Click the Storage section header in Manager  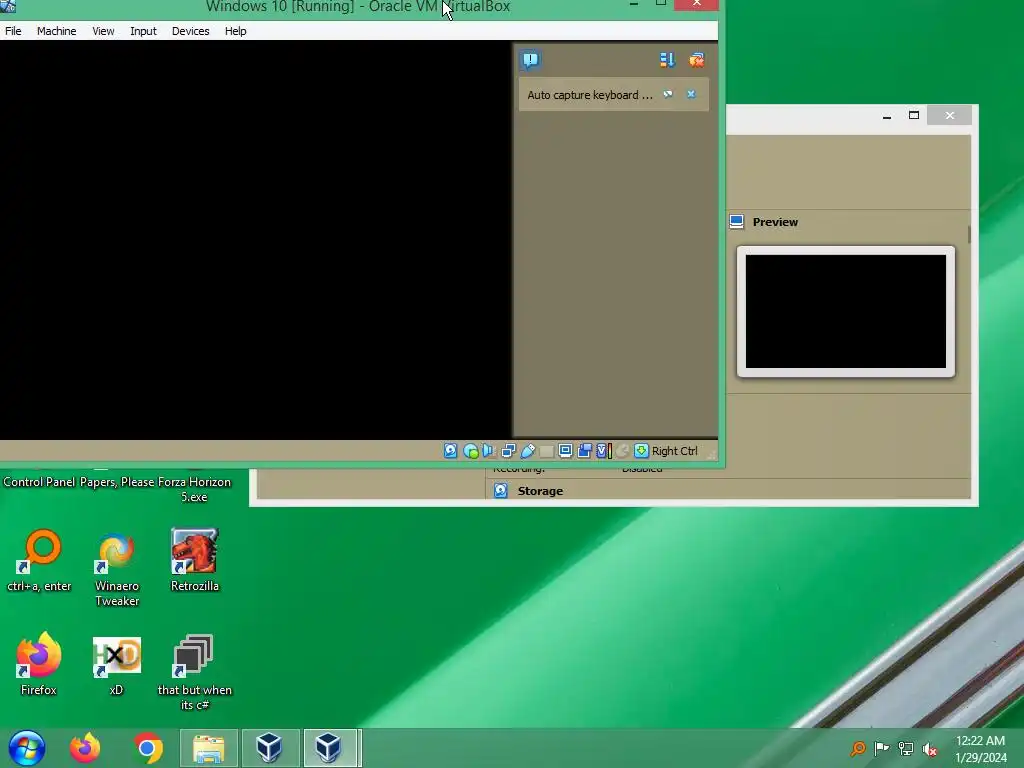(x=539, y=491)
